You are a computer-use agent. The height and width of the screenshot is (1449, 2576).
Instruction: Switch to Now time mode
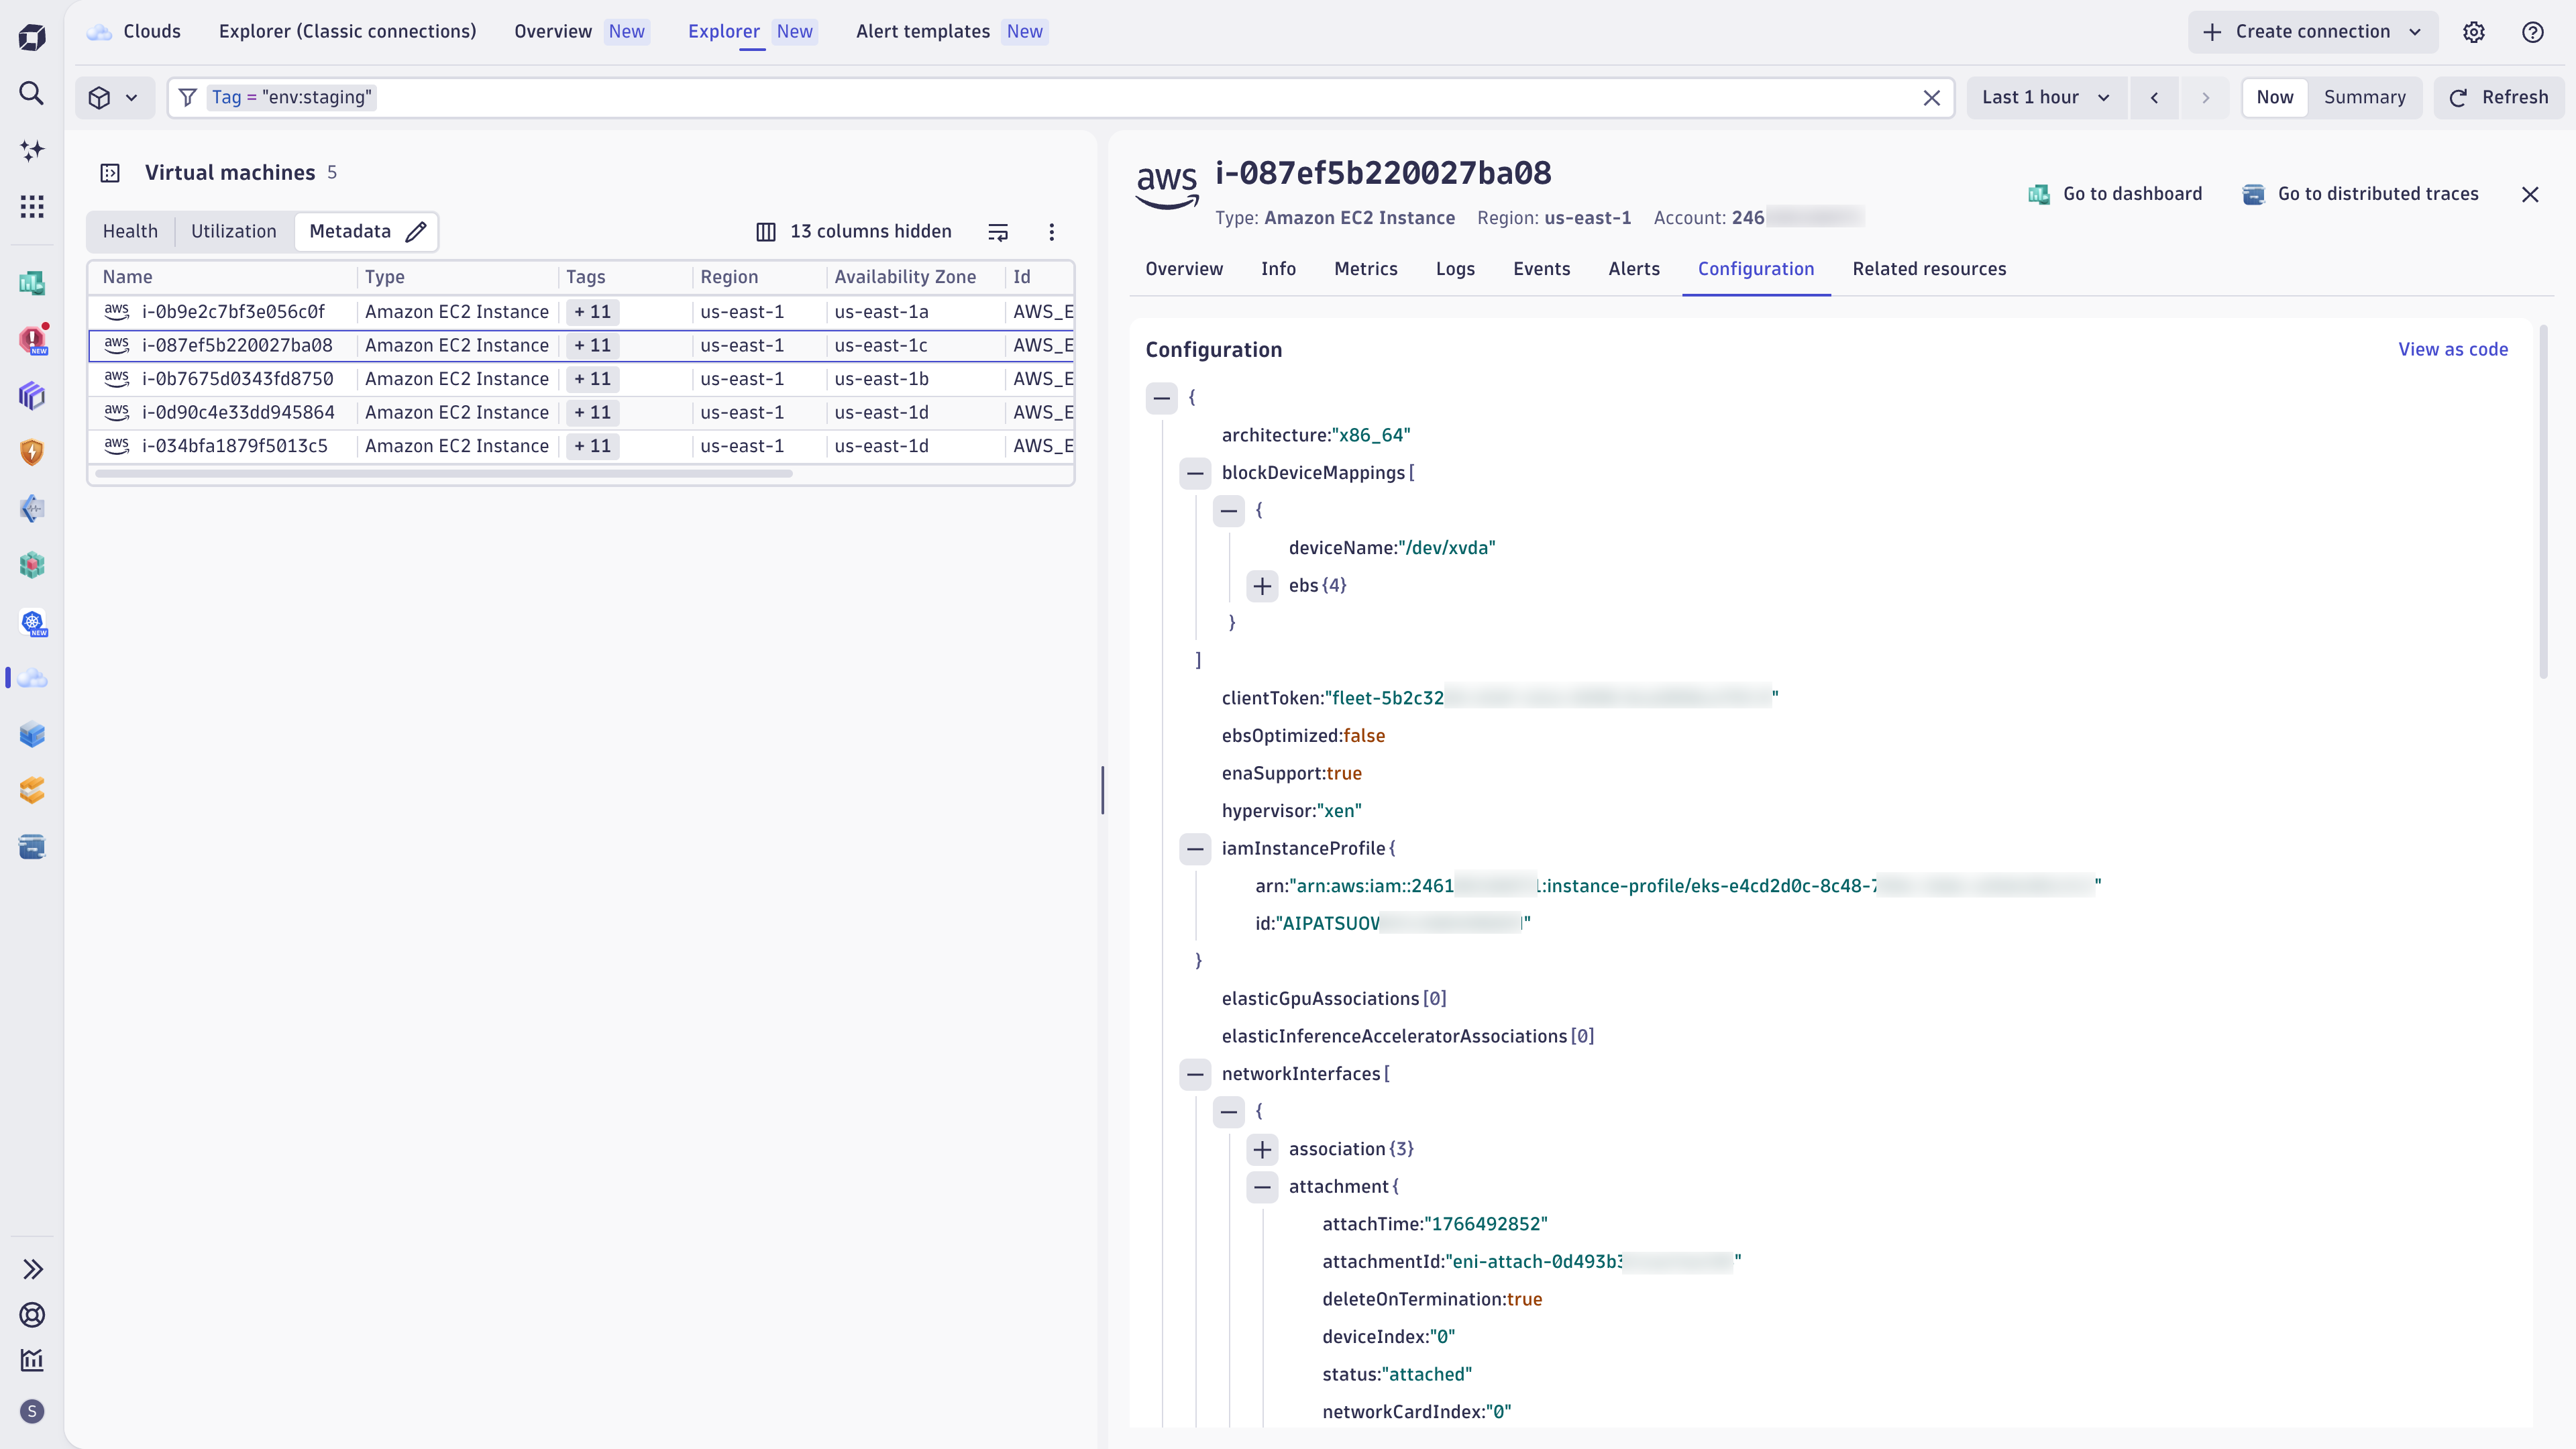(2274, 98)
